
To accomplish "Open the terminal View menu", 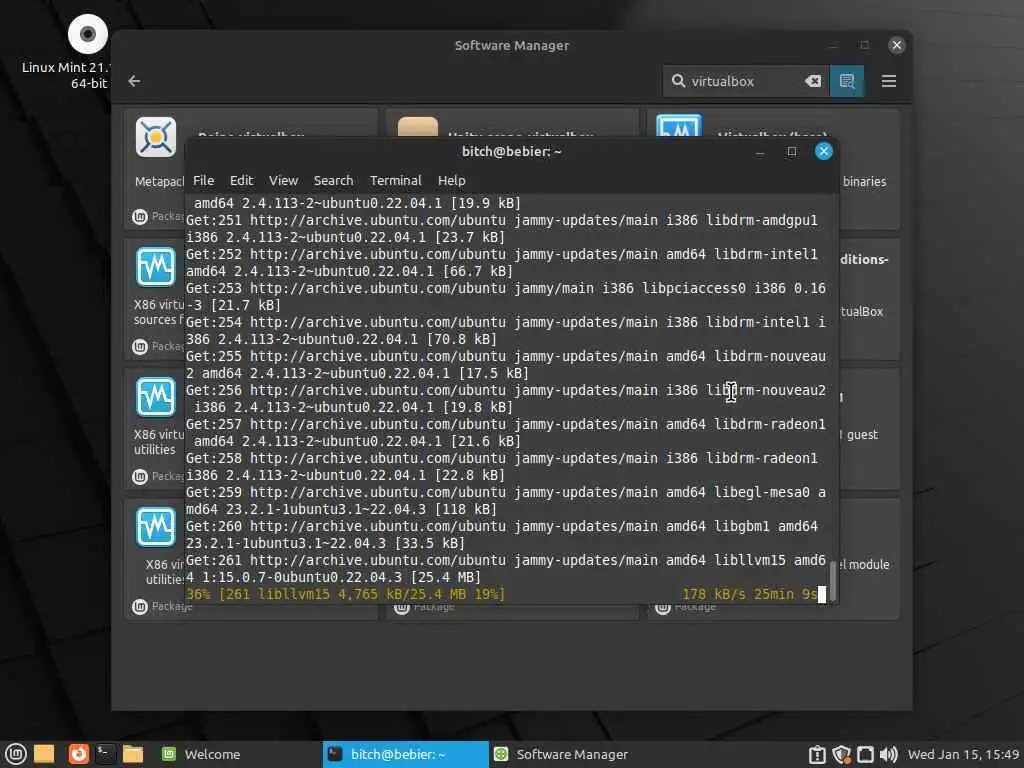I will click(283, 180).
